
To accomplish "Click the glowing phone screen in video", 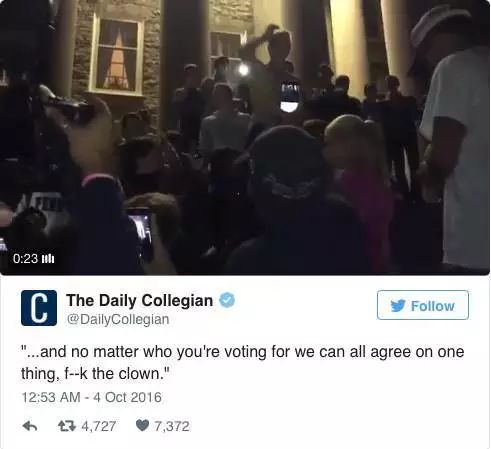I will pyautogui.click(x=290, y=97).
